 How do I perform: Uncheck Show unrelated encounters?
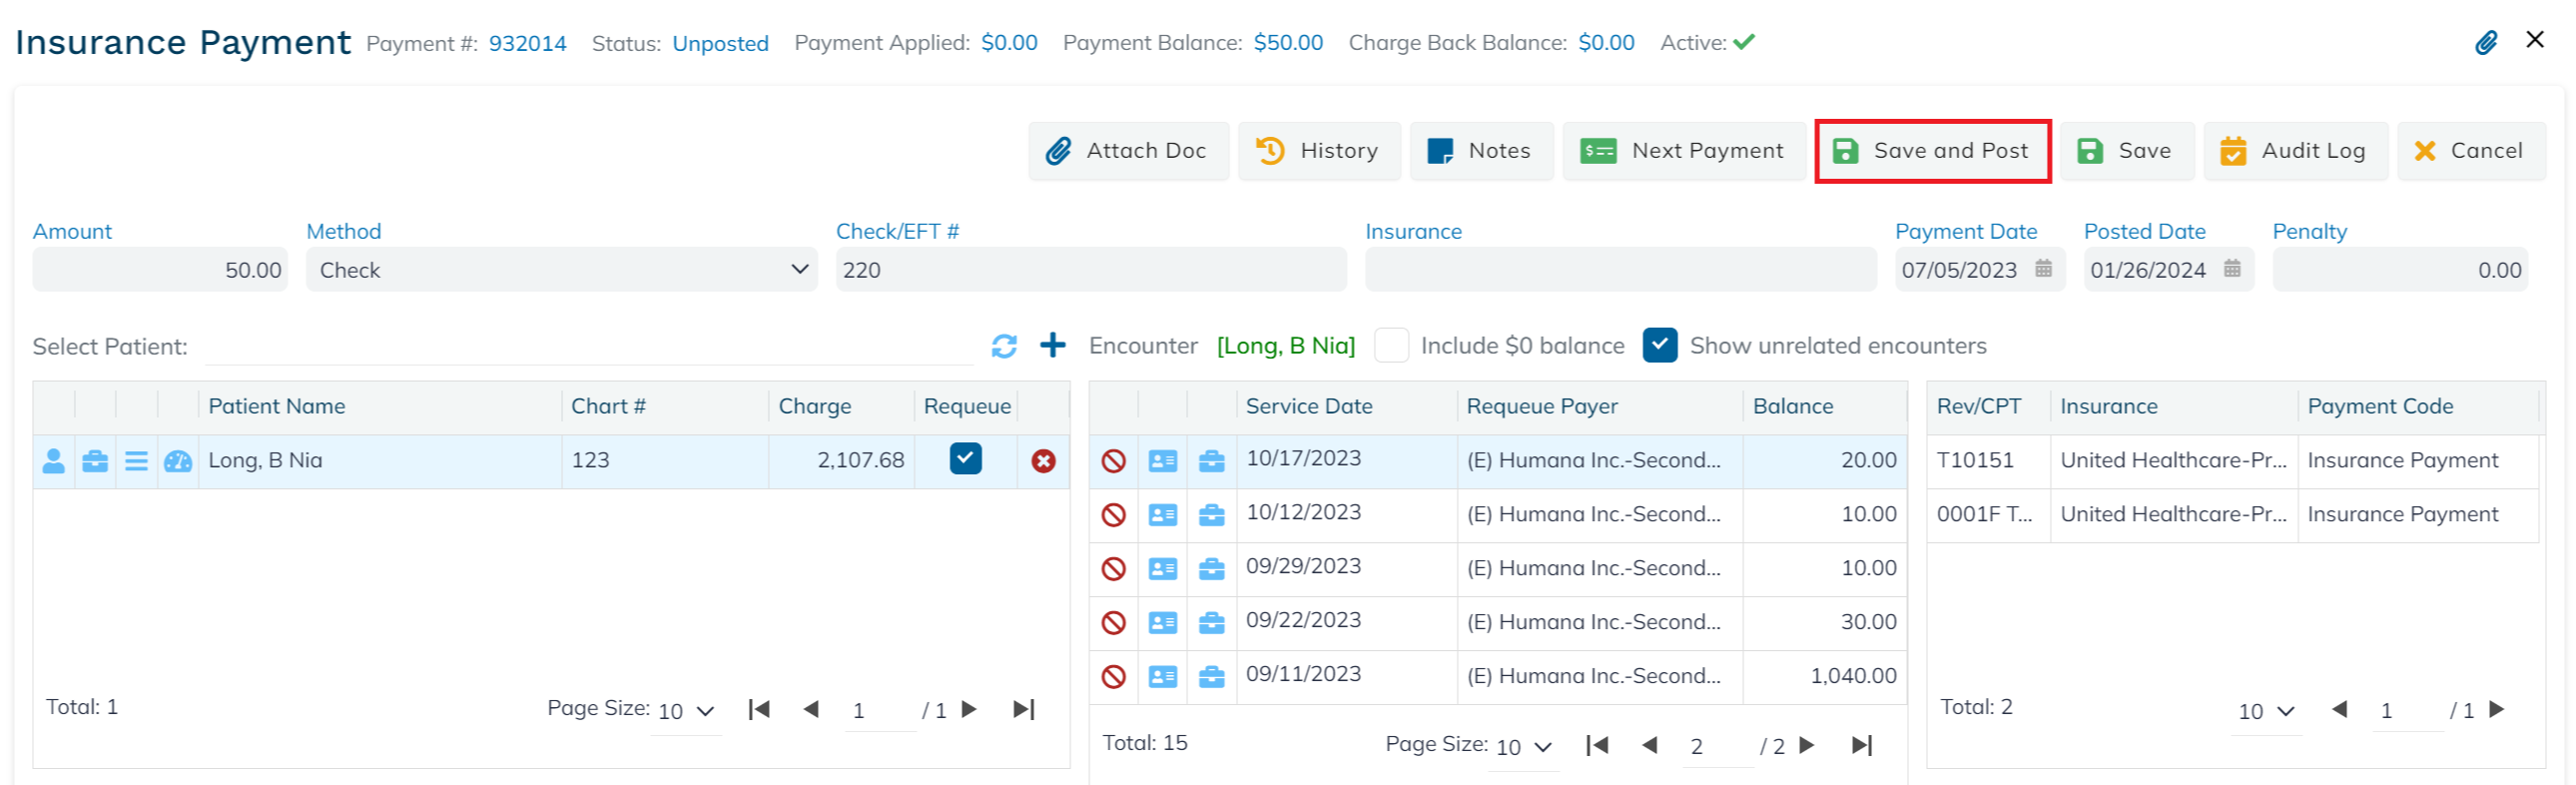coord(1659,346)
